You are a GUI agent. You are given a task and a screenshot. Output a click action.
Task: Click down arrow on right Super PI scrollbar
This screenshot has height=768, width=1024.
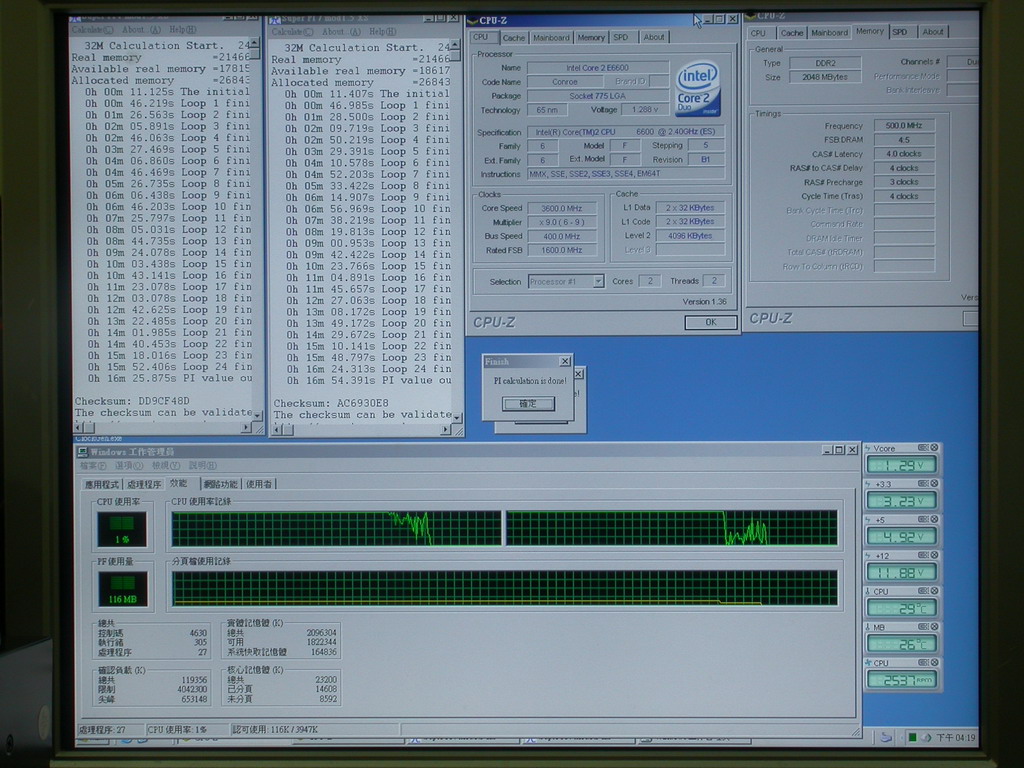pyautogui.click(x=457, y=417)
